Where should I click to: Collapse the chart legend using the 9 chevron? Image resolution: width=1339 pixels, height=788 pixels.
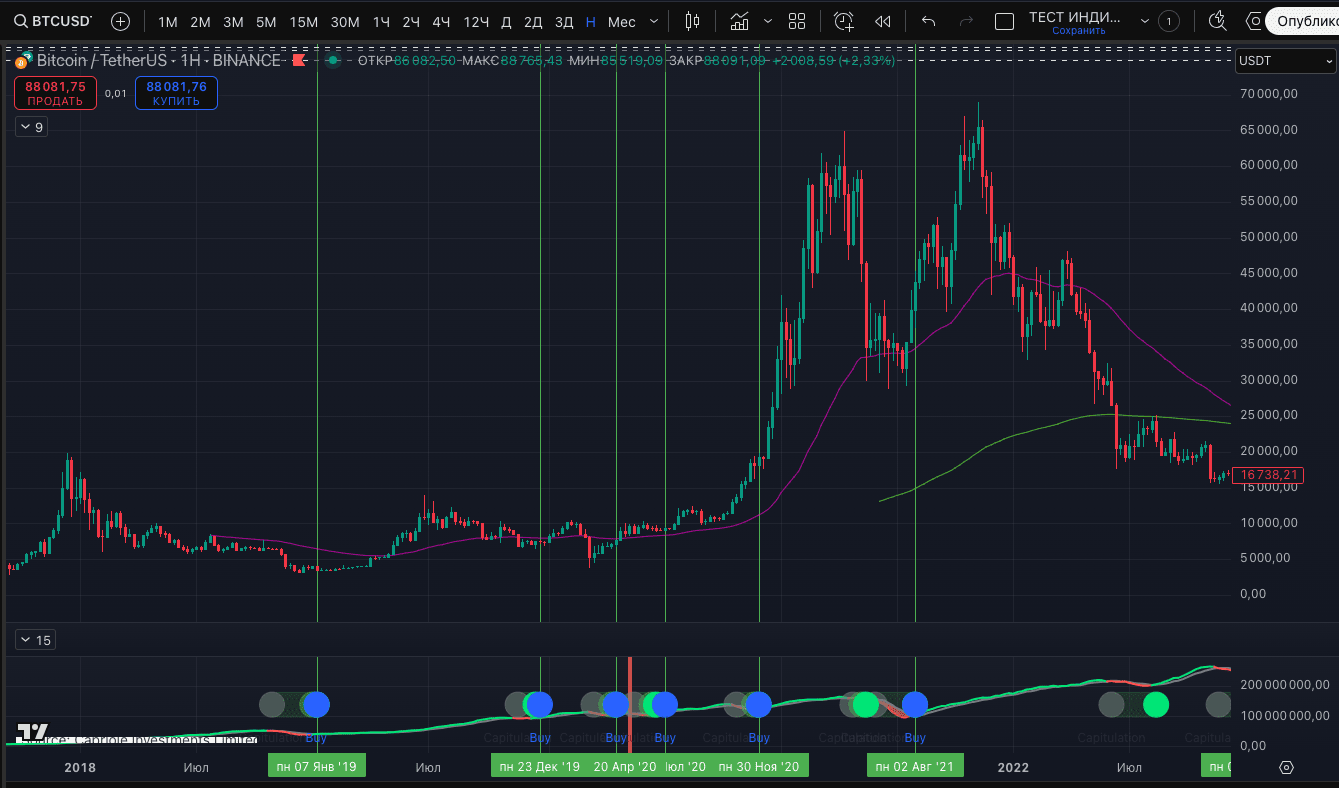click(x=30, y=126)
